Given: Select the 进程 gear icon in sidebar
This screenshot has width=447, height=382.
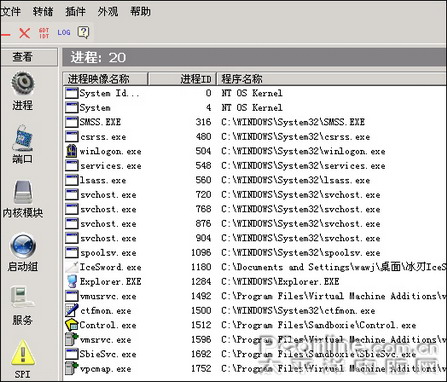Looking at the screenshot, I should point(23,83).
